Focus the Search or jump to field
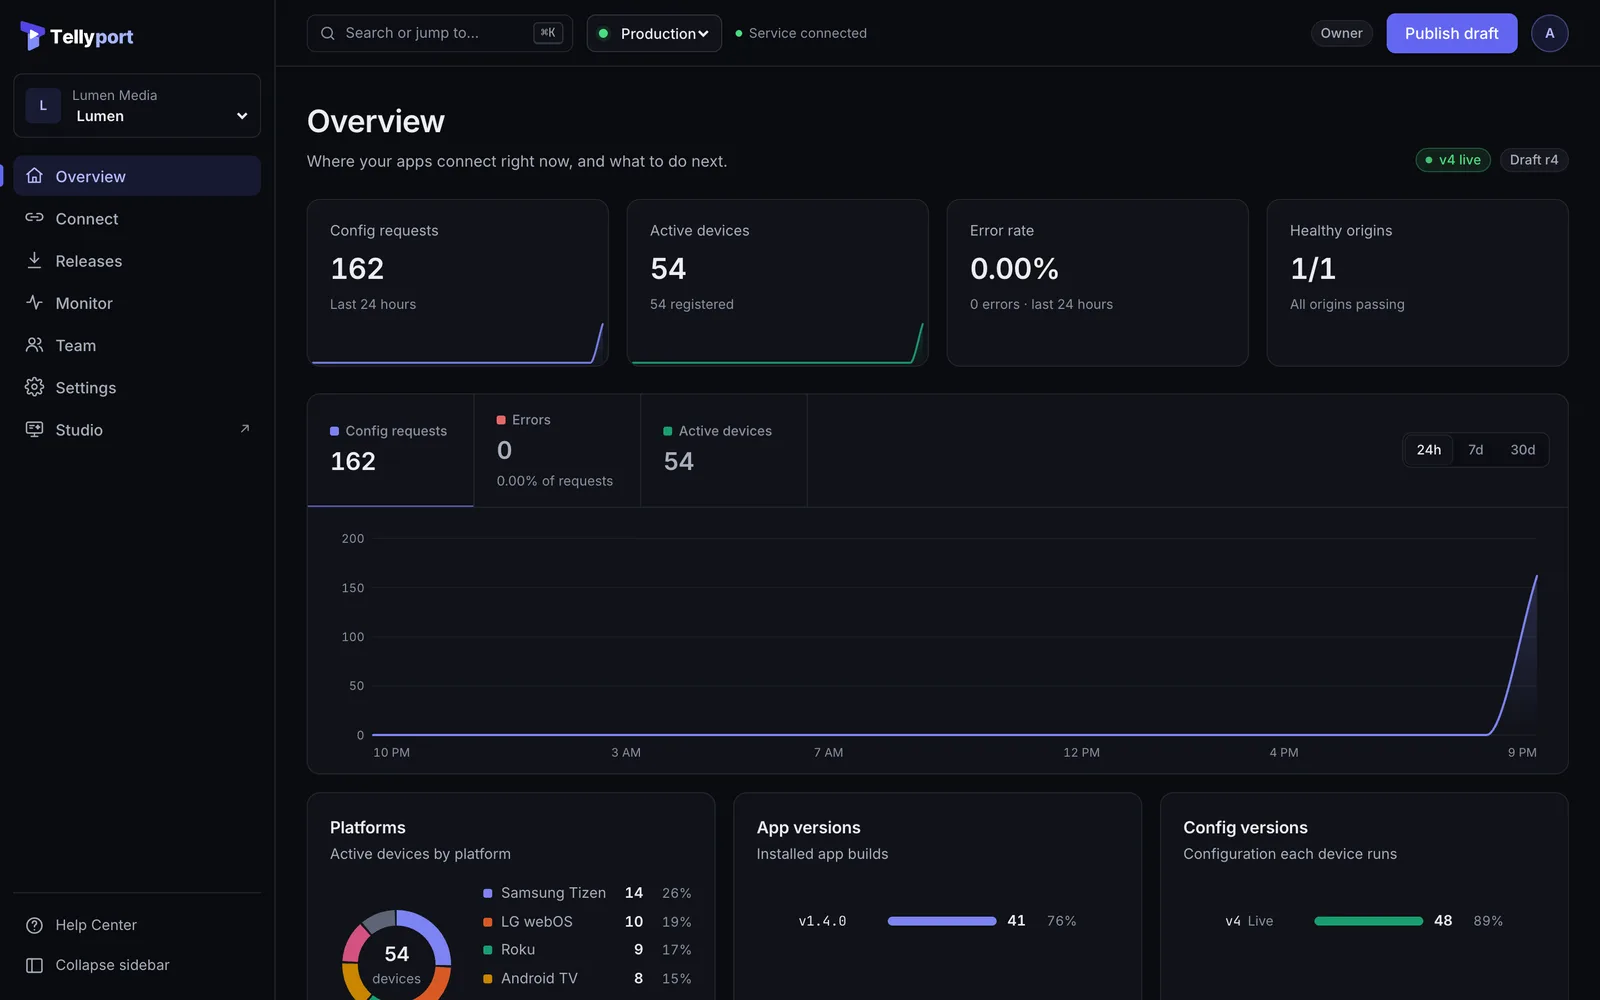Image resolution: width=1600 pixels, height=1000 pixels. (440, 33)
